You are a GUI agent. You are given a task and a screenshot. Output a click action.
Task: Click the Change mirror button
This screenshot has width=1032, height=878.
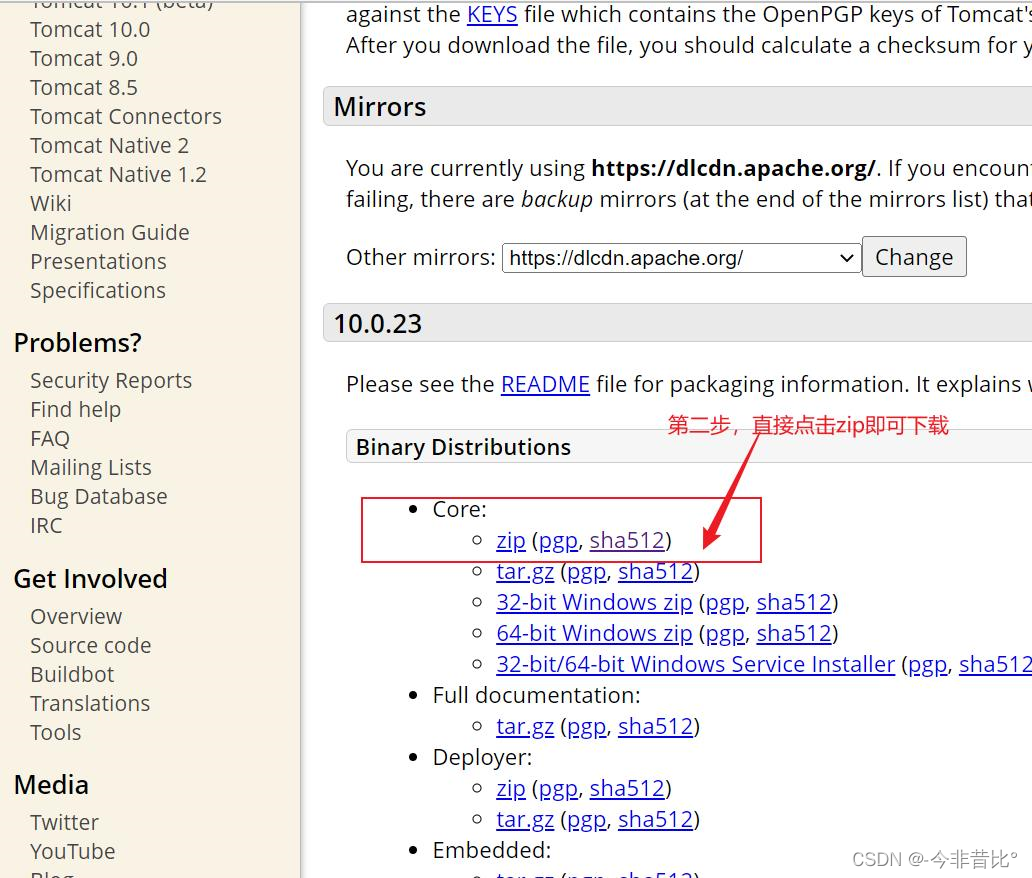(x=914, y=257)
